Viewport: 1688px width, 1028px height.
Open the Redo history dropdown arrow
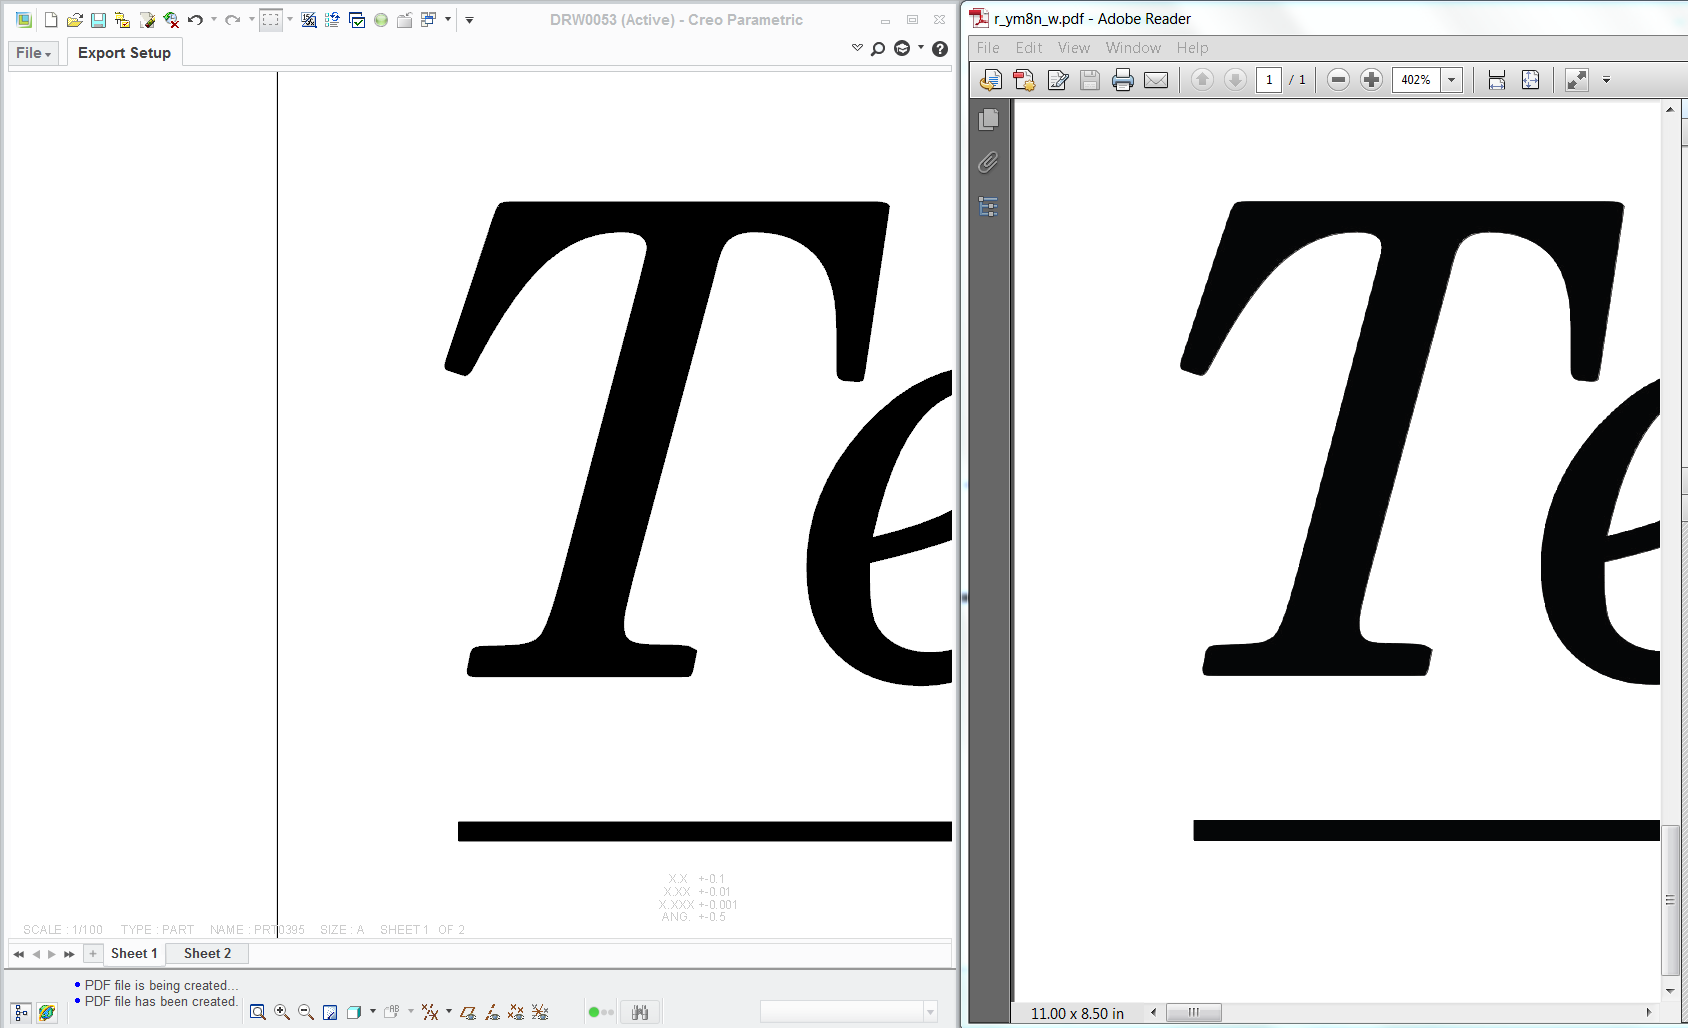(251, 20)
